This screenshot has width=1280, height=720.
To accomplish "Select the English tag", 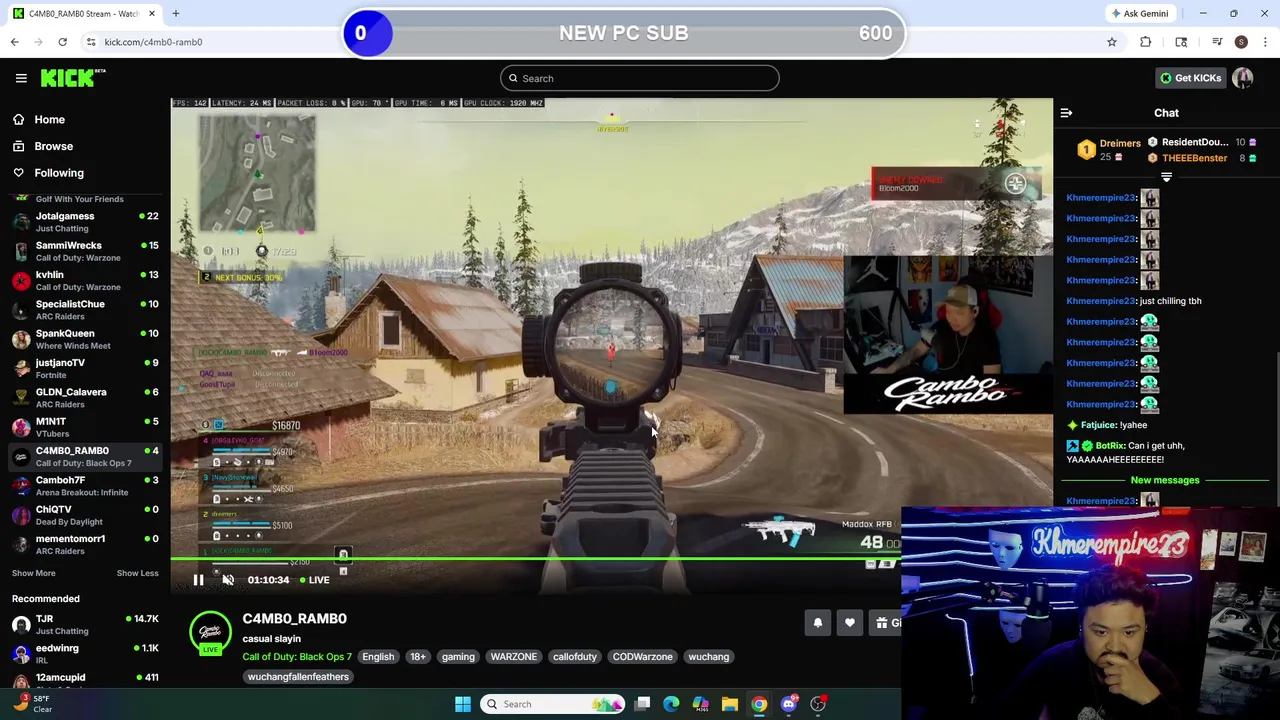I will [378, 657].
